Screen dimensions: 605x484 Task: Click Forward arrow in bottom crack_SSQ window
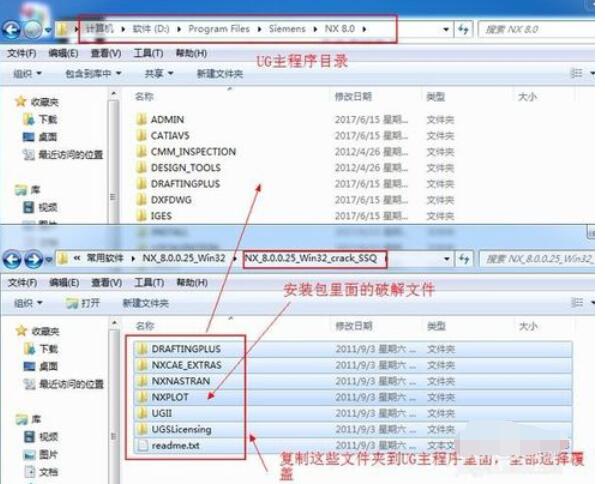(x=34, y=259)
